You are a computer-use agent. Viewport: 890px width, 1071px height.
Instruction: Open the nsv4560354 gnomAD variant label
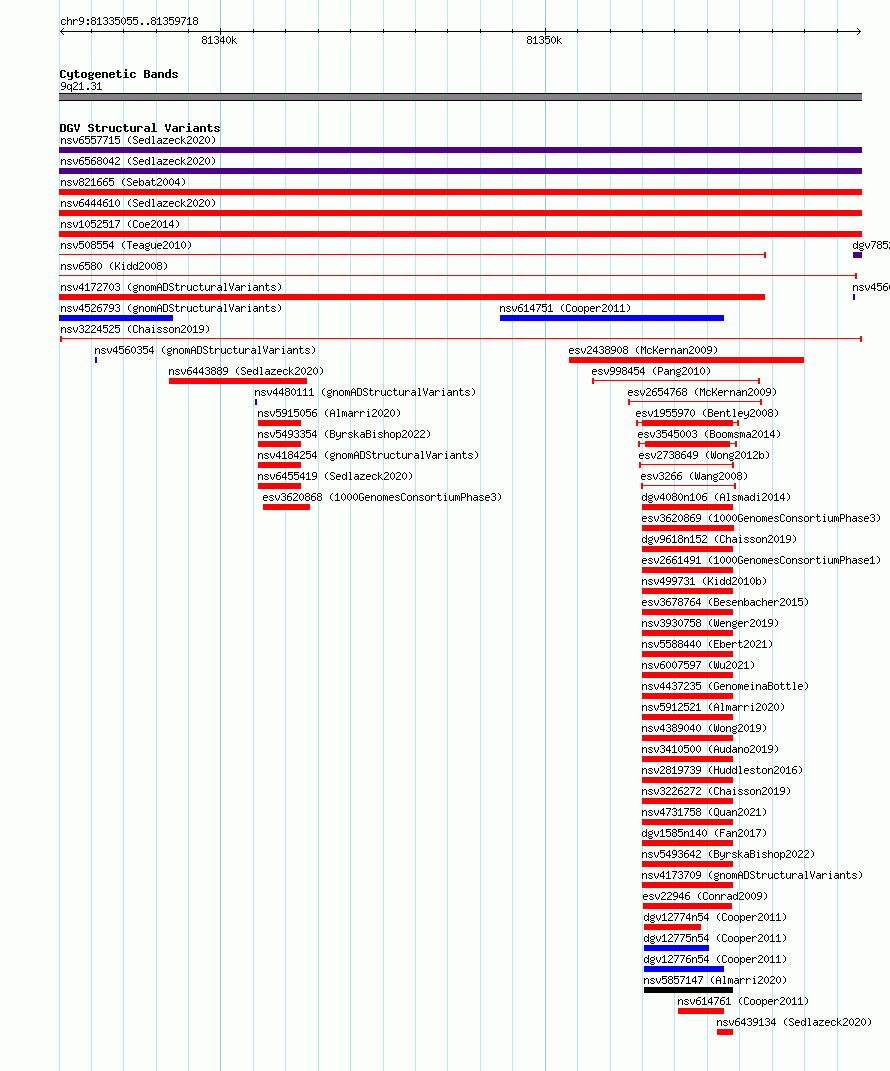coord(206,350)
